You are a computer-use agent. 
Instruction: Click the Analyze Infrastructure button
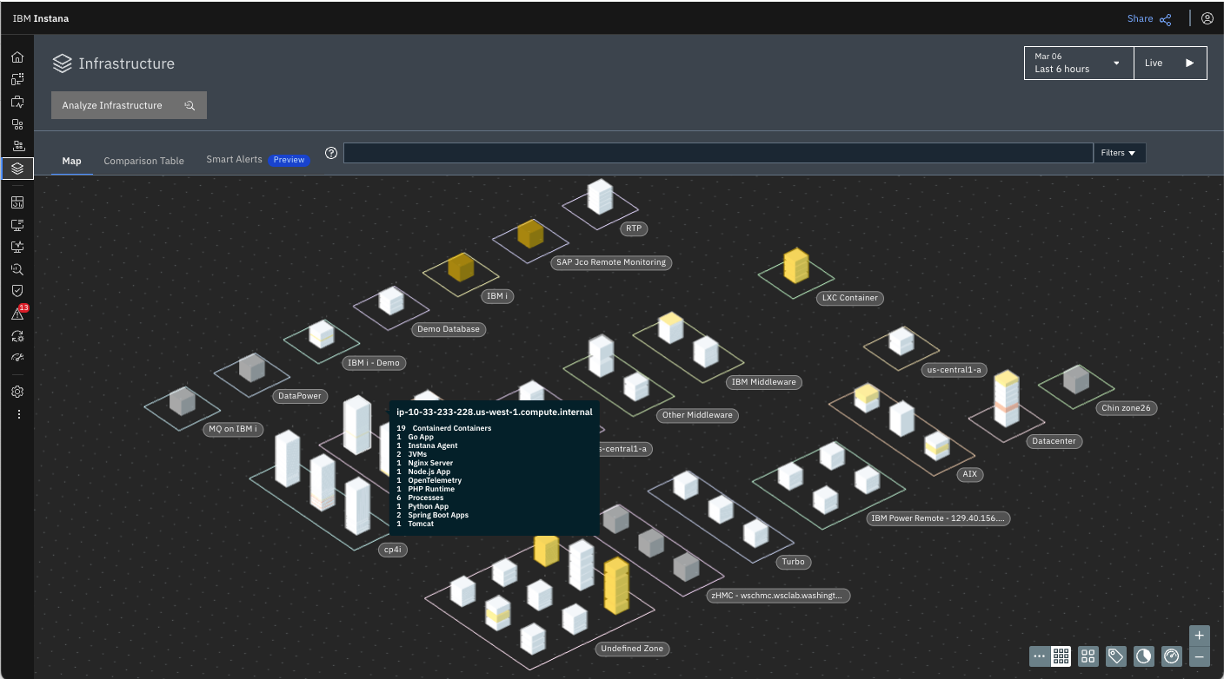129,105
